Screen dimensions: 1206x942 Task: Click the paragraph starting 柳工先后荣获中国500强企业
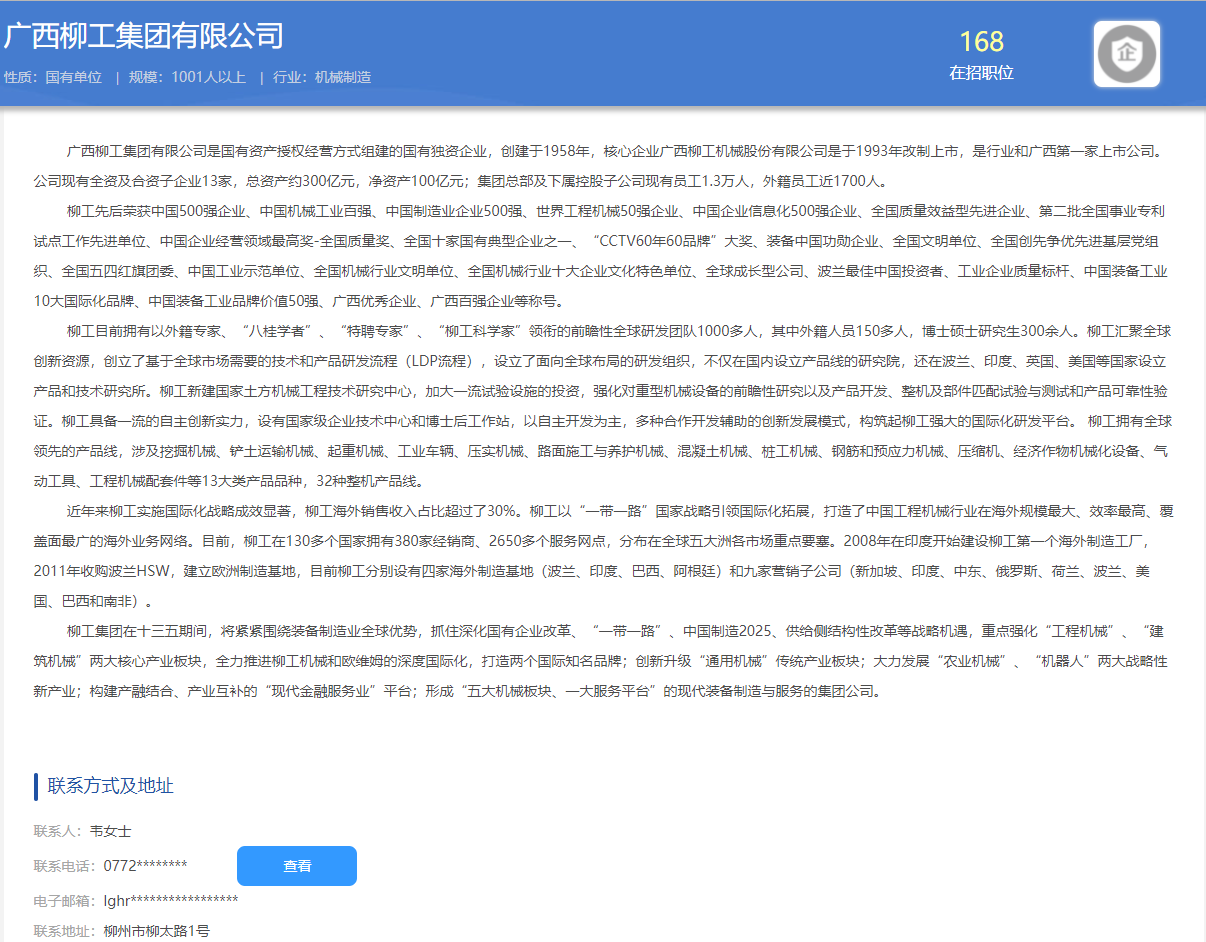tap(603, 256)
